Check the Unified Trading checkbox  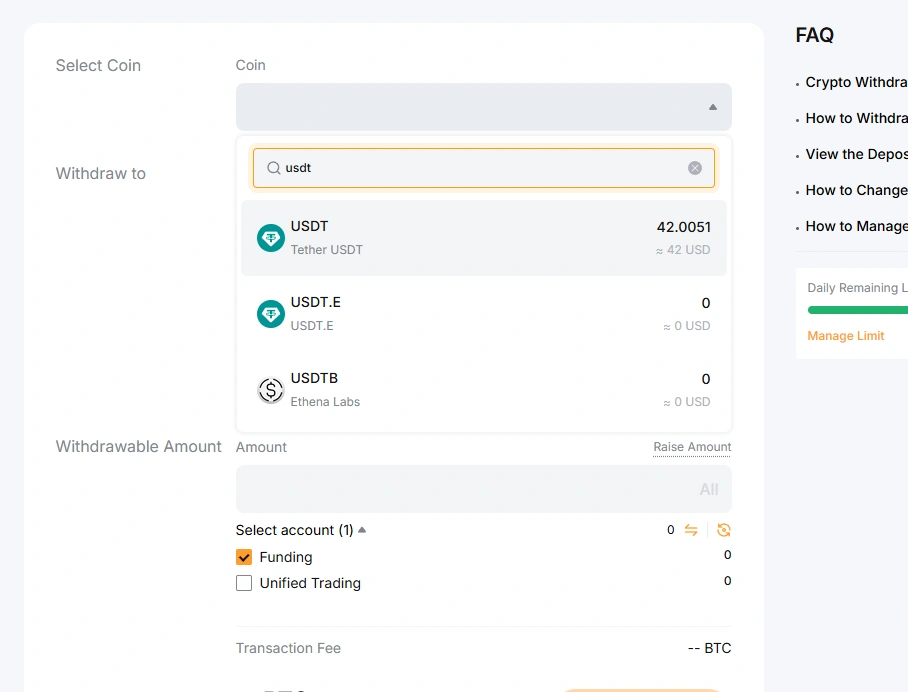point(244,583)
